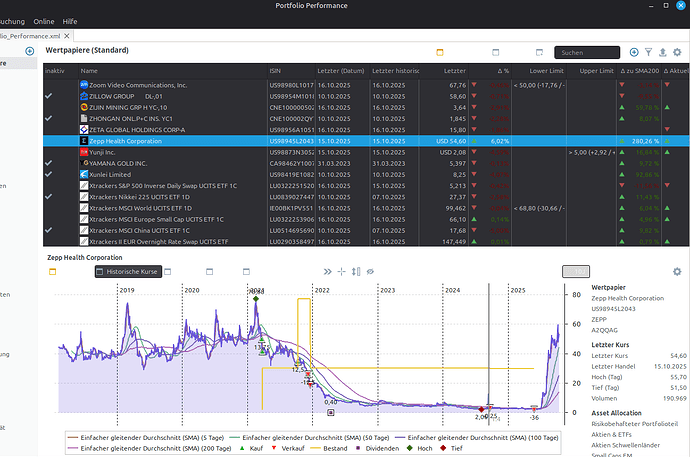
Task: Sort by the Δ zu SMA200 column header
Action: [639, 71]
